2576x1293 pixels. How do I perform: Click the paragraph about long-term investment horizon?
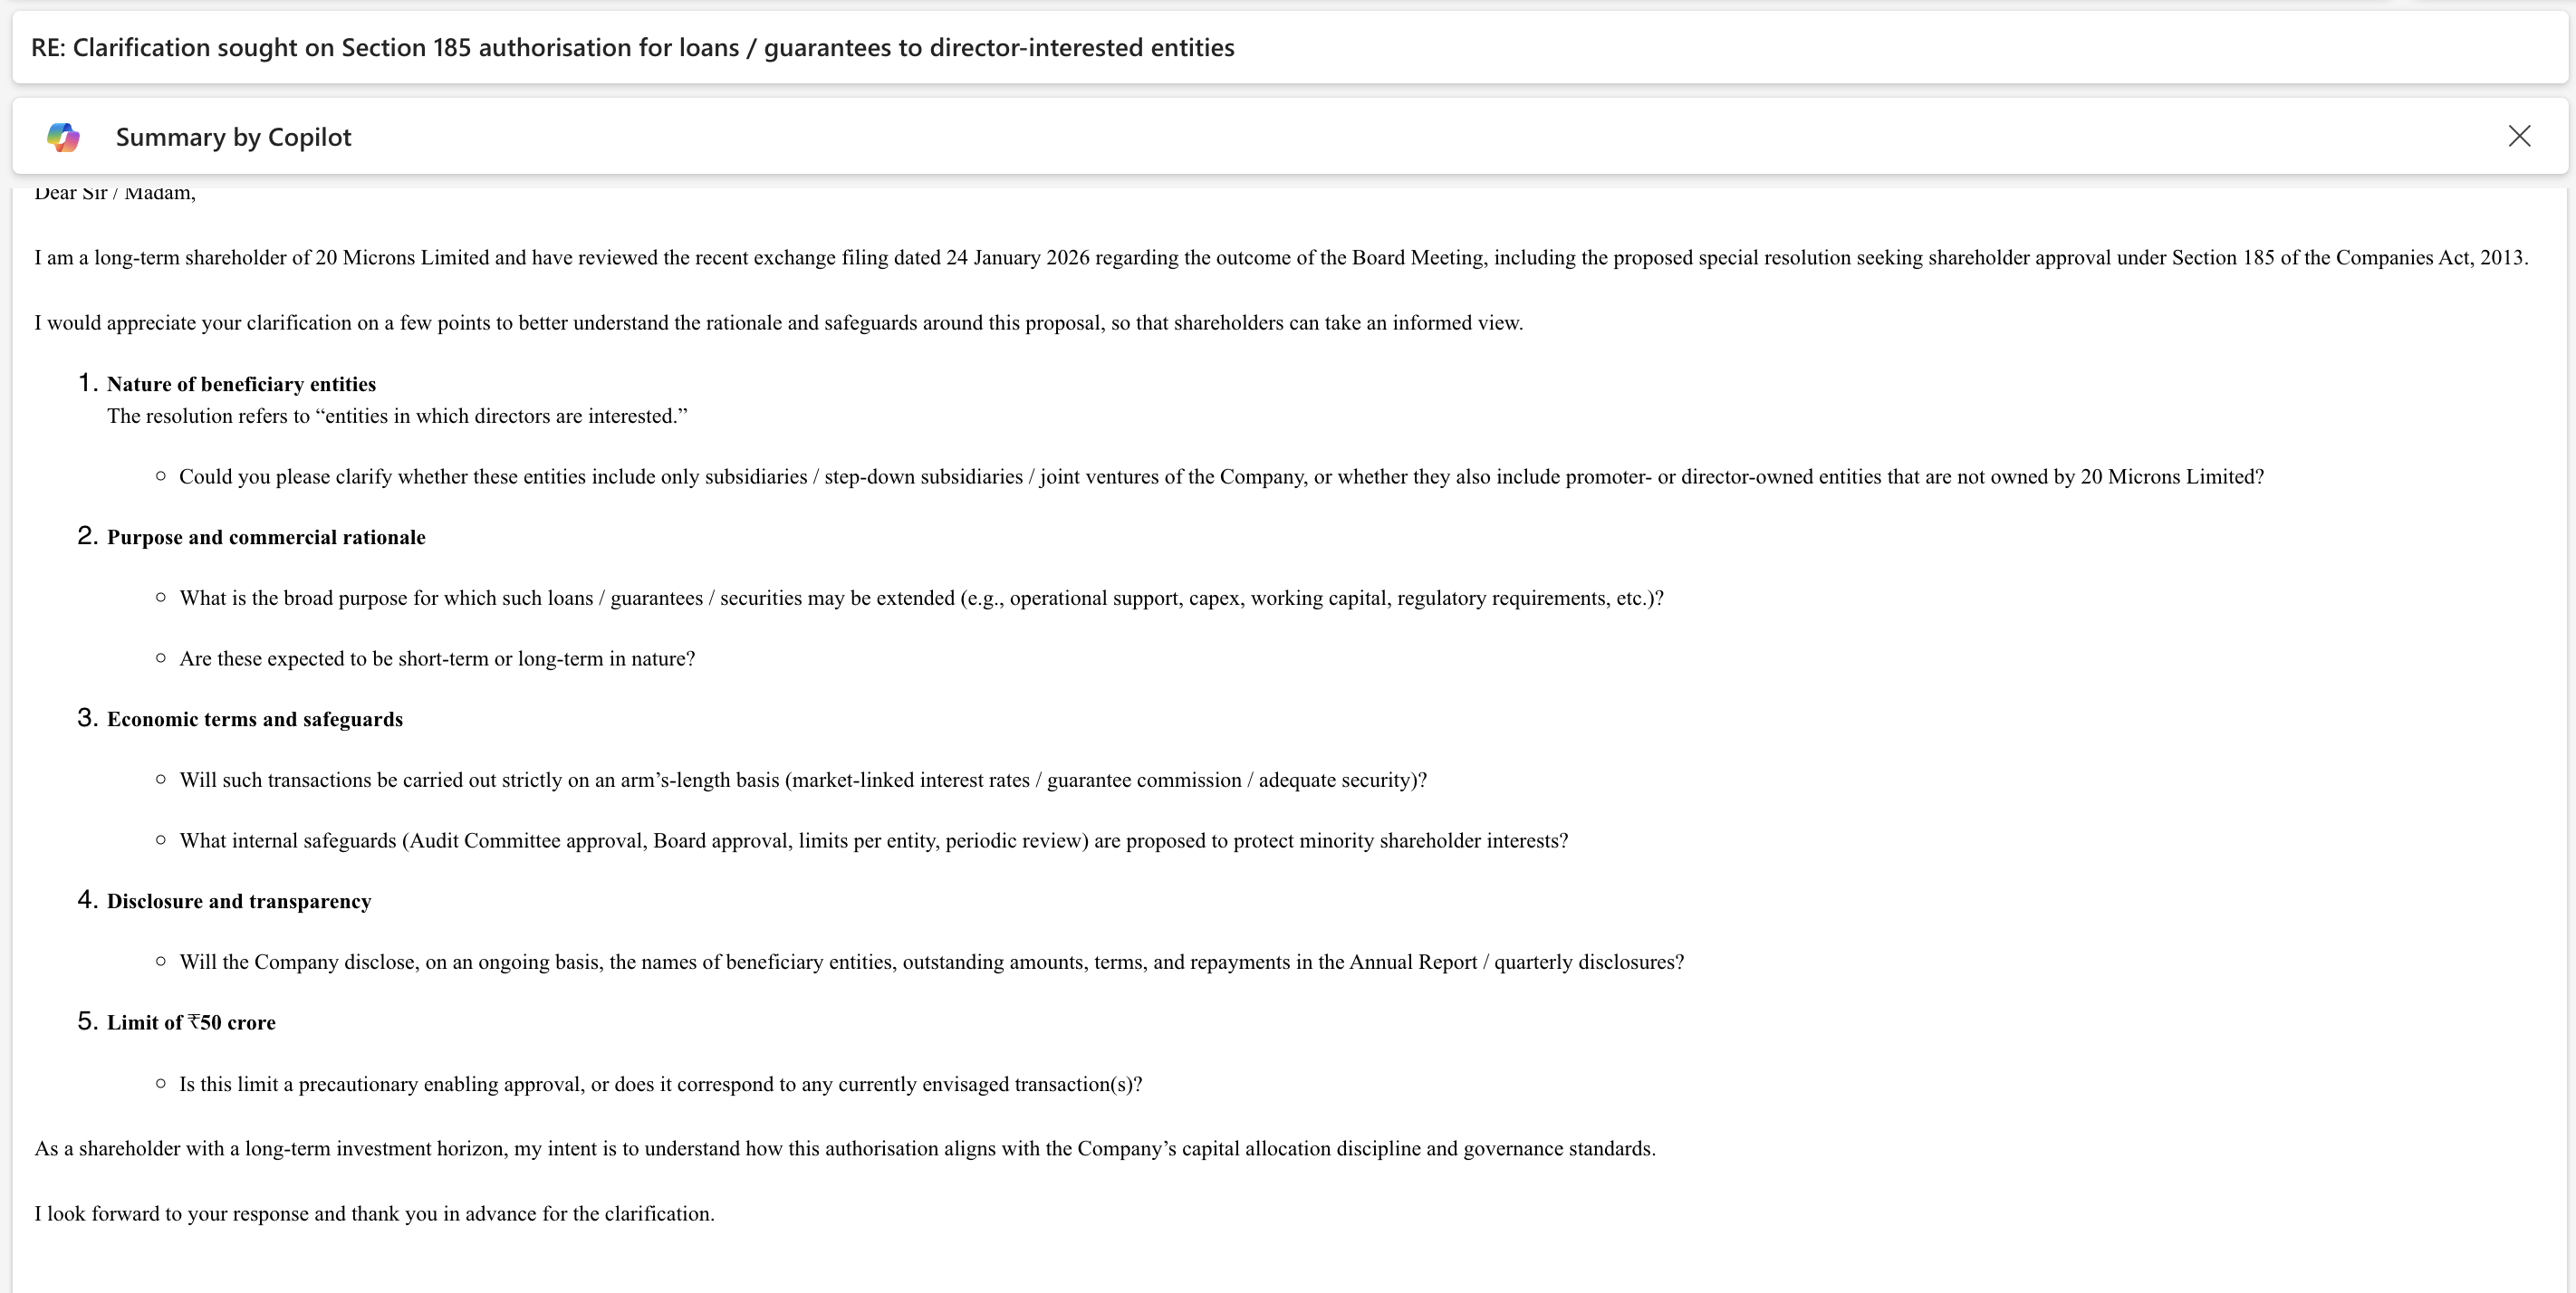tap(844, 1149)
